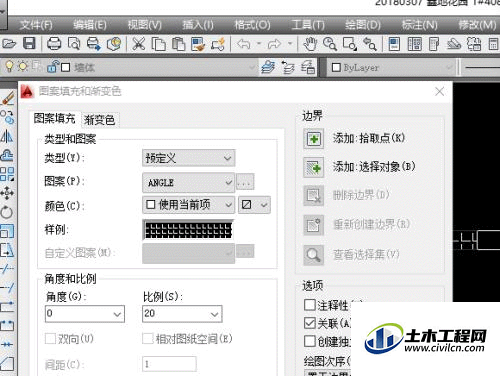Switch to the 渐变色 tab

point(100,120)
